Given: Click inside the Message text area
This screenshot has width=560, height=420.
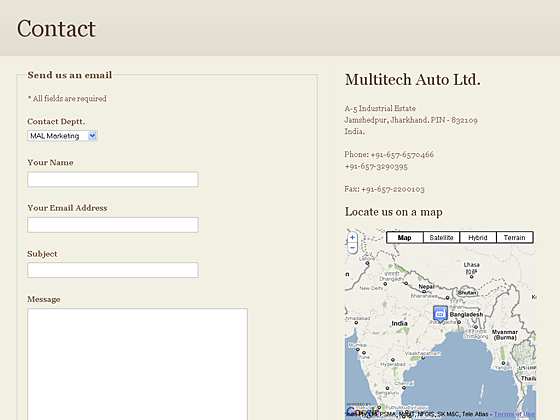Looking at the screenshot, I should pyautogui.click(x=138, y=364).
